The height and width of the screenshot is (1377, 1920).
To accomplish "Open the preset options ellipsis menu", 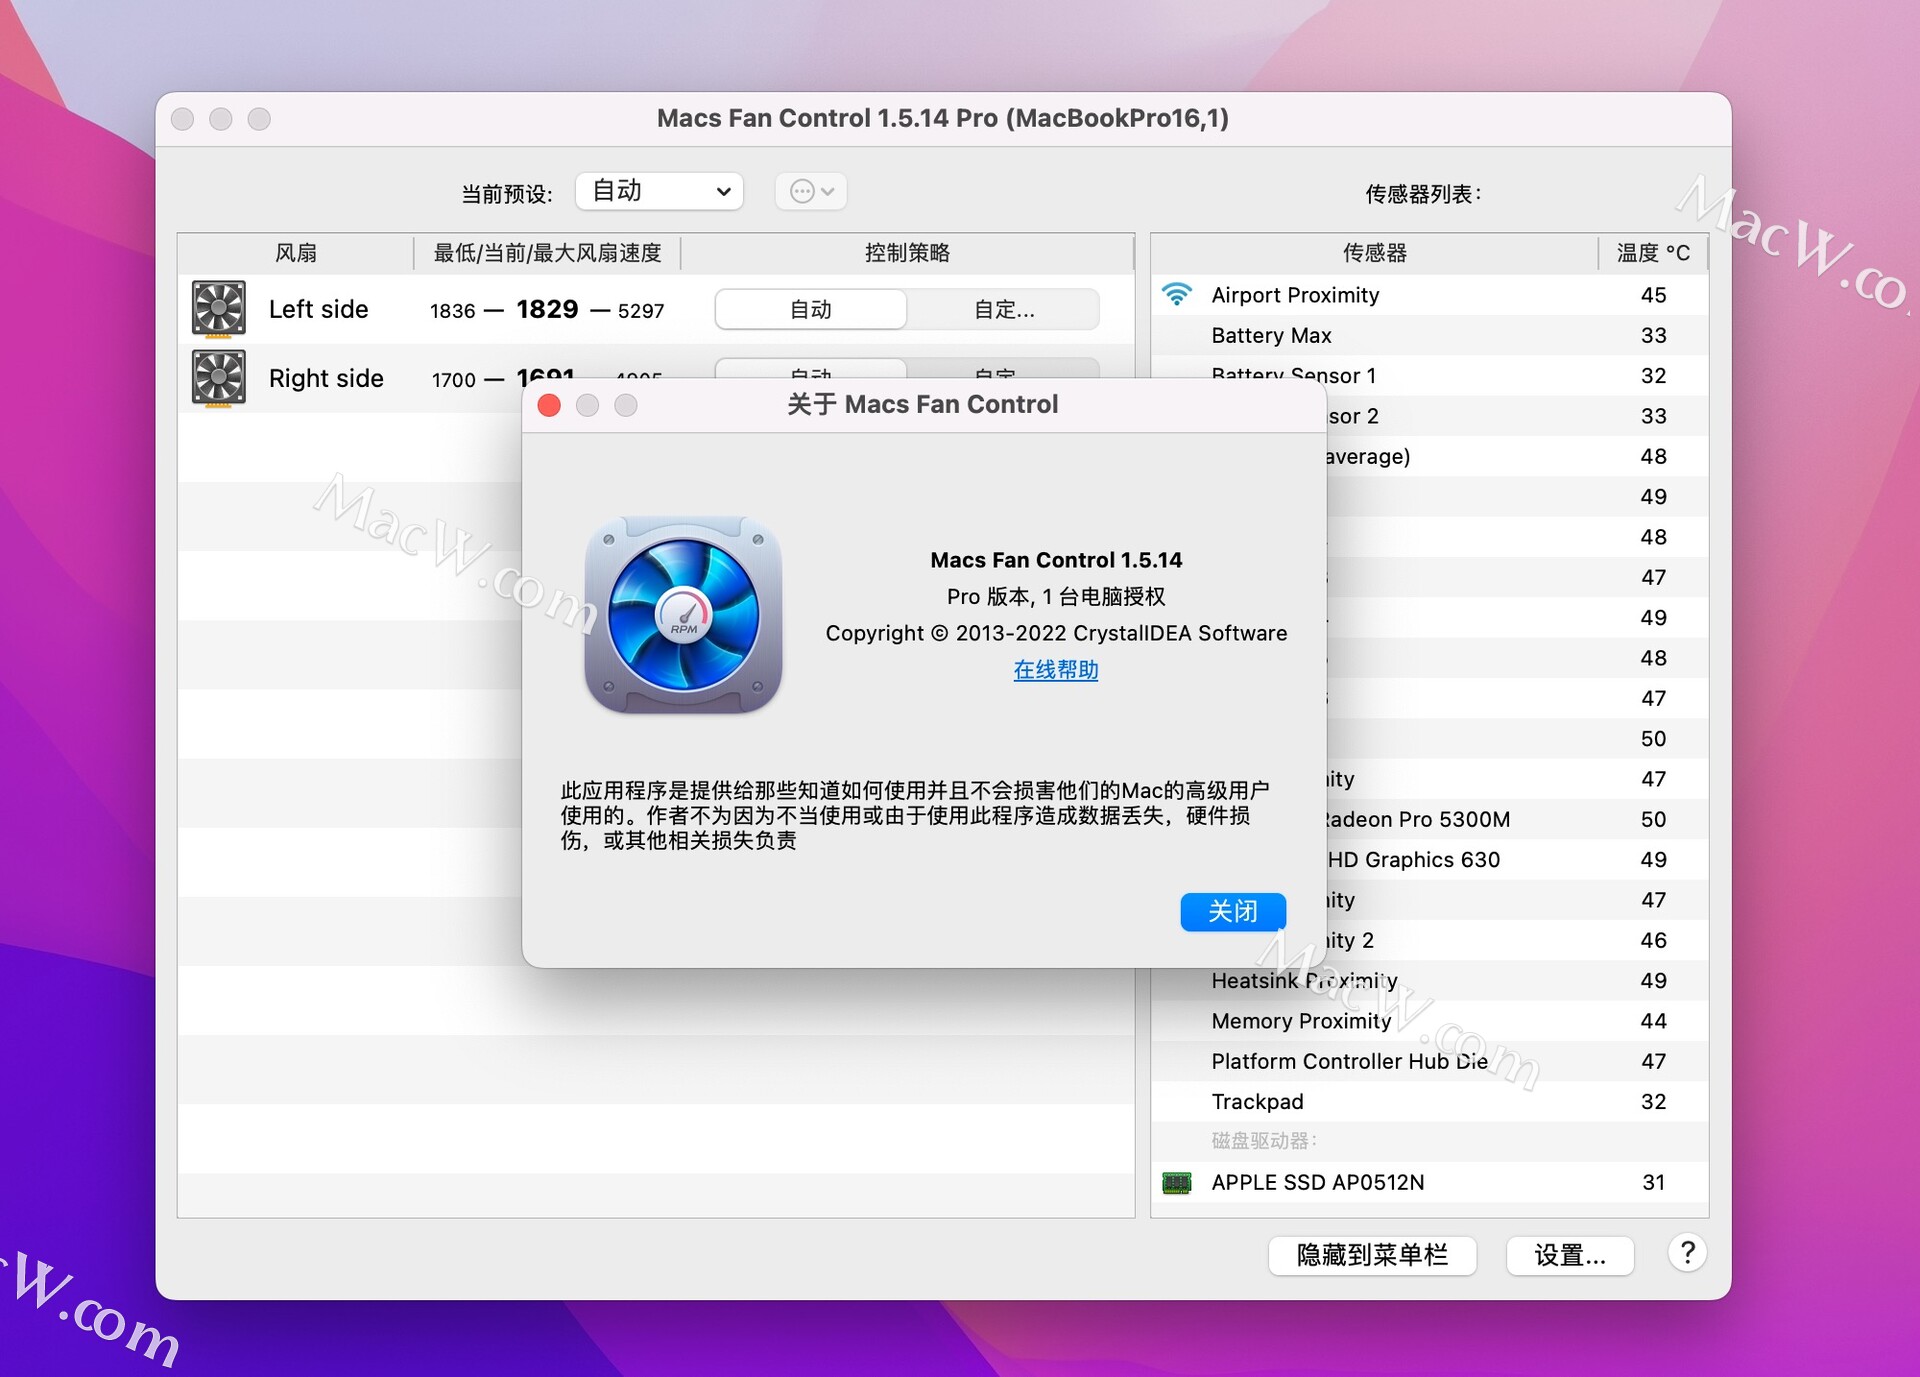I will point(811,191).
